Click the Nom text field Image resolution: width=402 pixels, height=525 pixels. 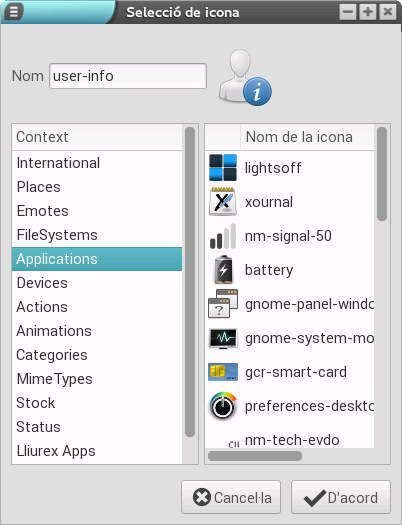pos(128,76)
